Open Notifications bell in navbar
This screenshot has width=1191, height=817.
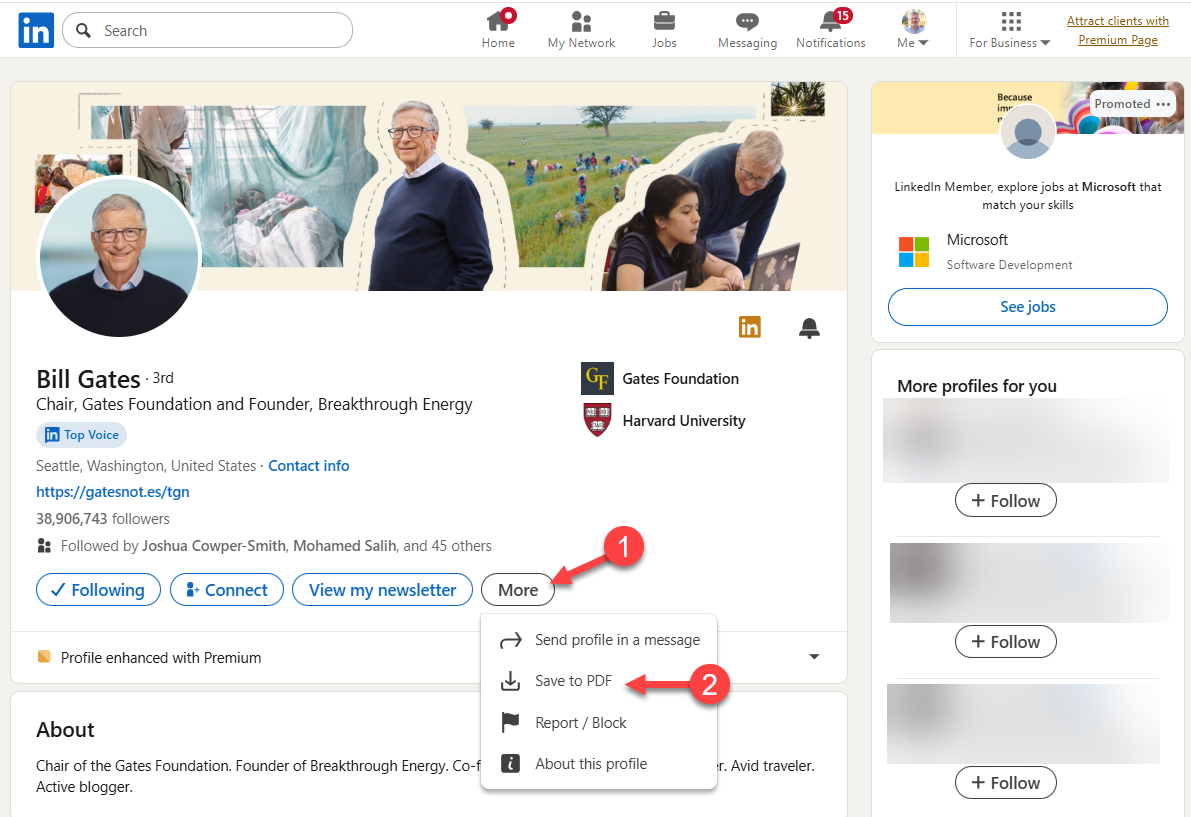[831, 21]
